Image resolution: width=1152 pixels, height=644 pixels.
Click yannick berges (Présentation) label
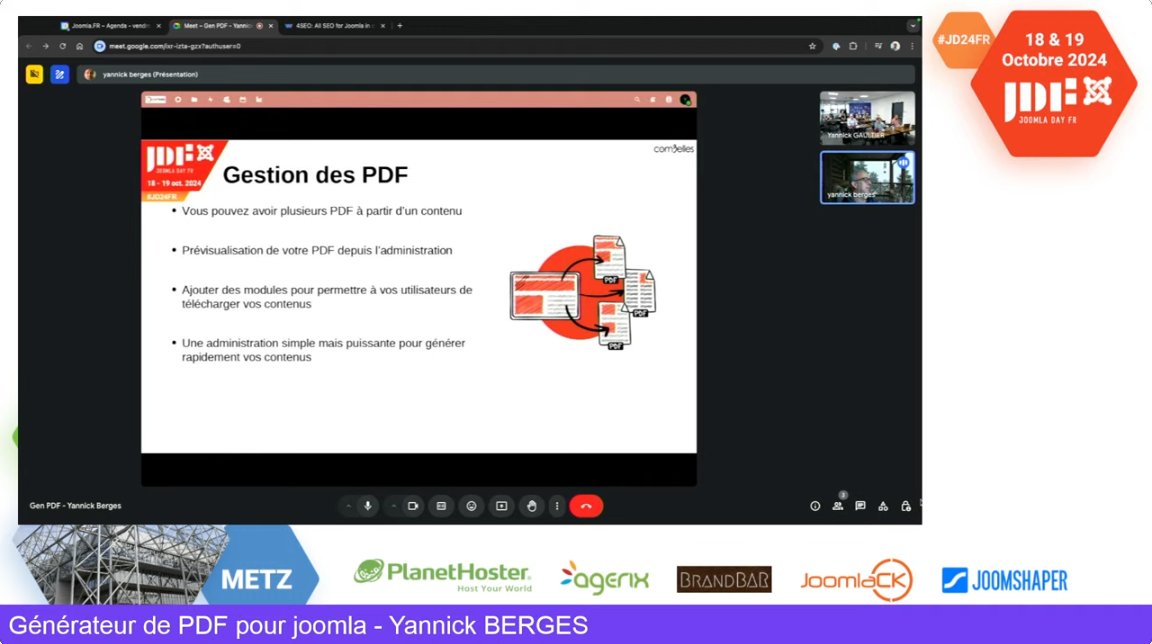pyautogui.click(x=150, y=74)
